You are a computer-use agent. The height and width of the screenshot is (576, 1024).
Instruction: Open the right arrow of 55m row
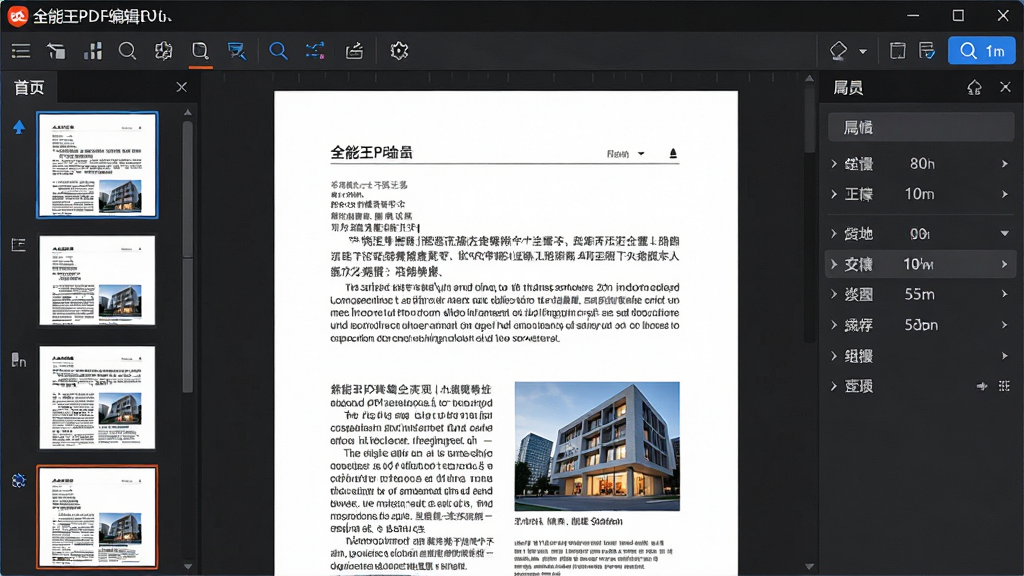(1004, 295)
